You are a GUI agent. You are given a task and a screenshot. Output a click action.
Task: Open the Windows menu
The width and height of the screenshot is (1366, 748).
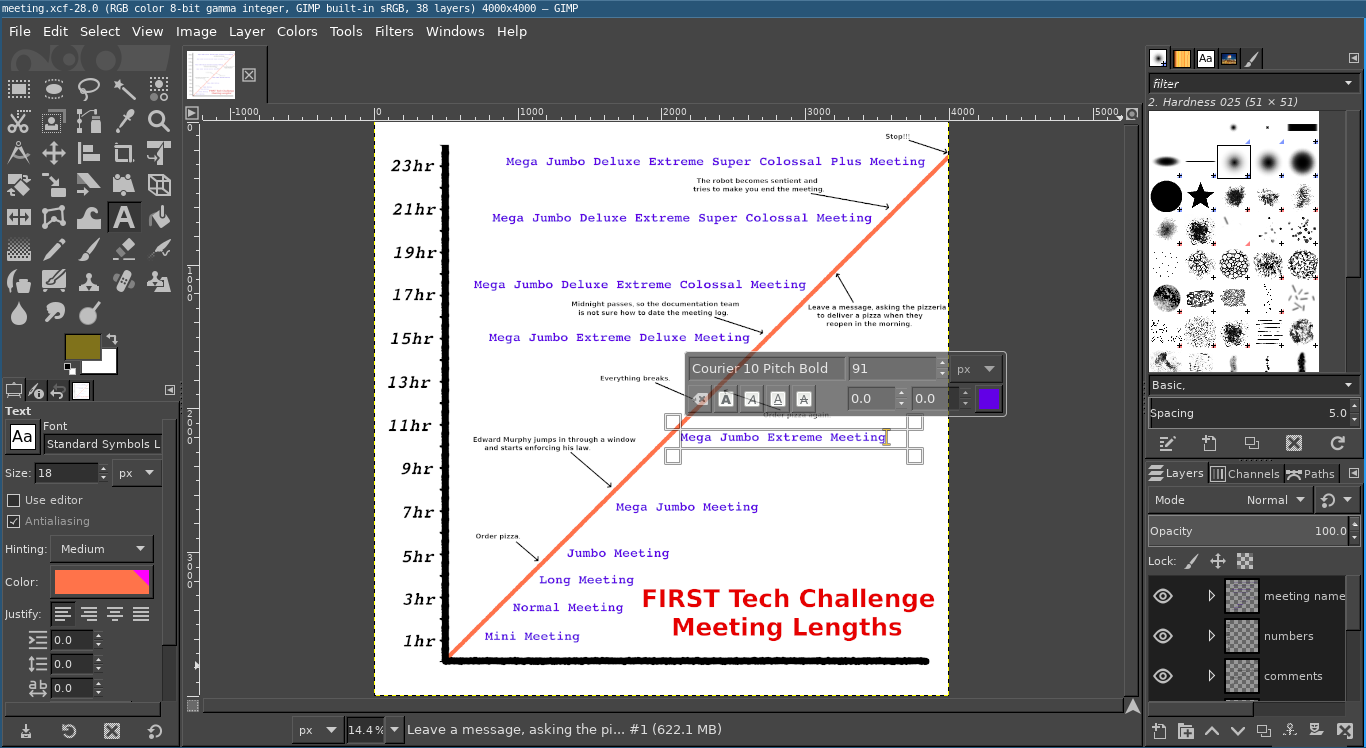(x=455, y=31)
